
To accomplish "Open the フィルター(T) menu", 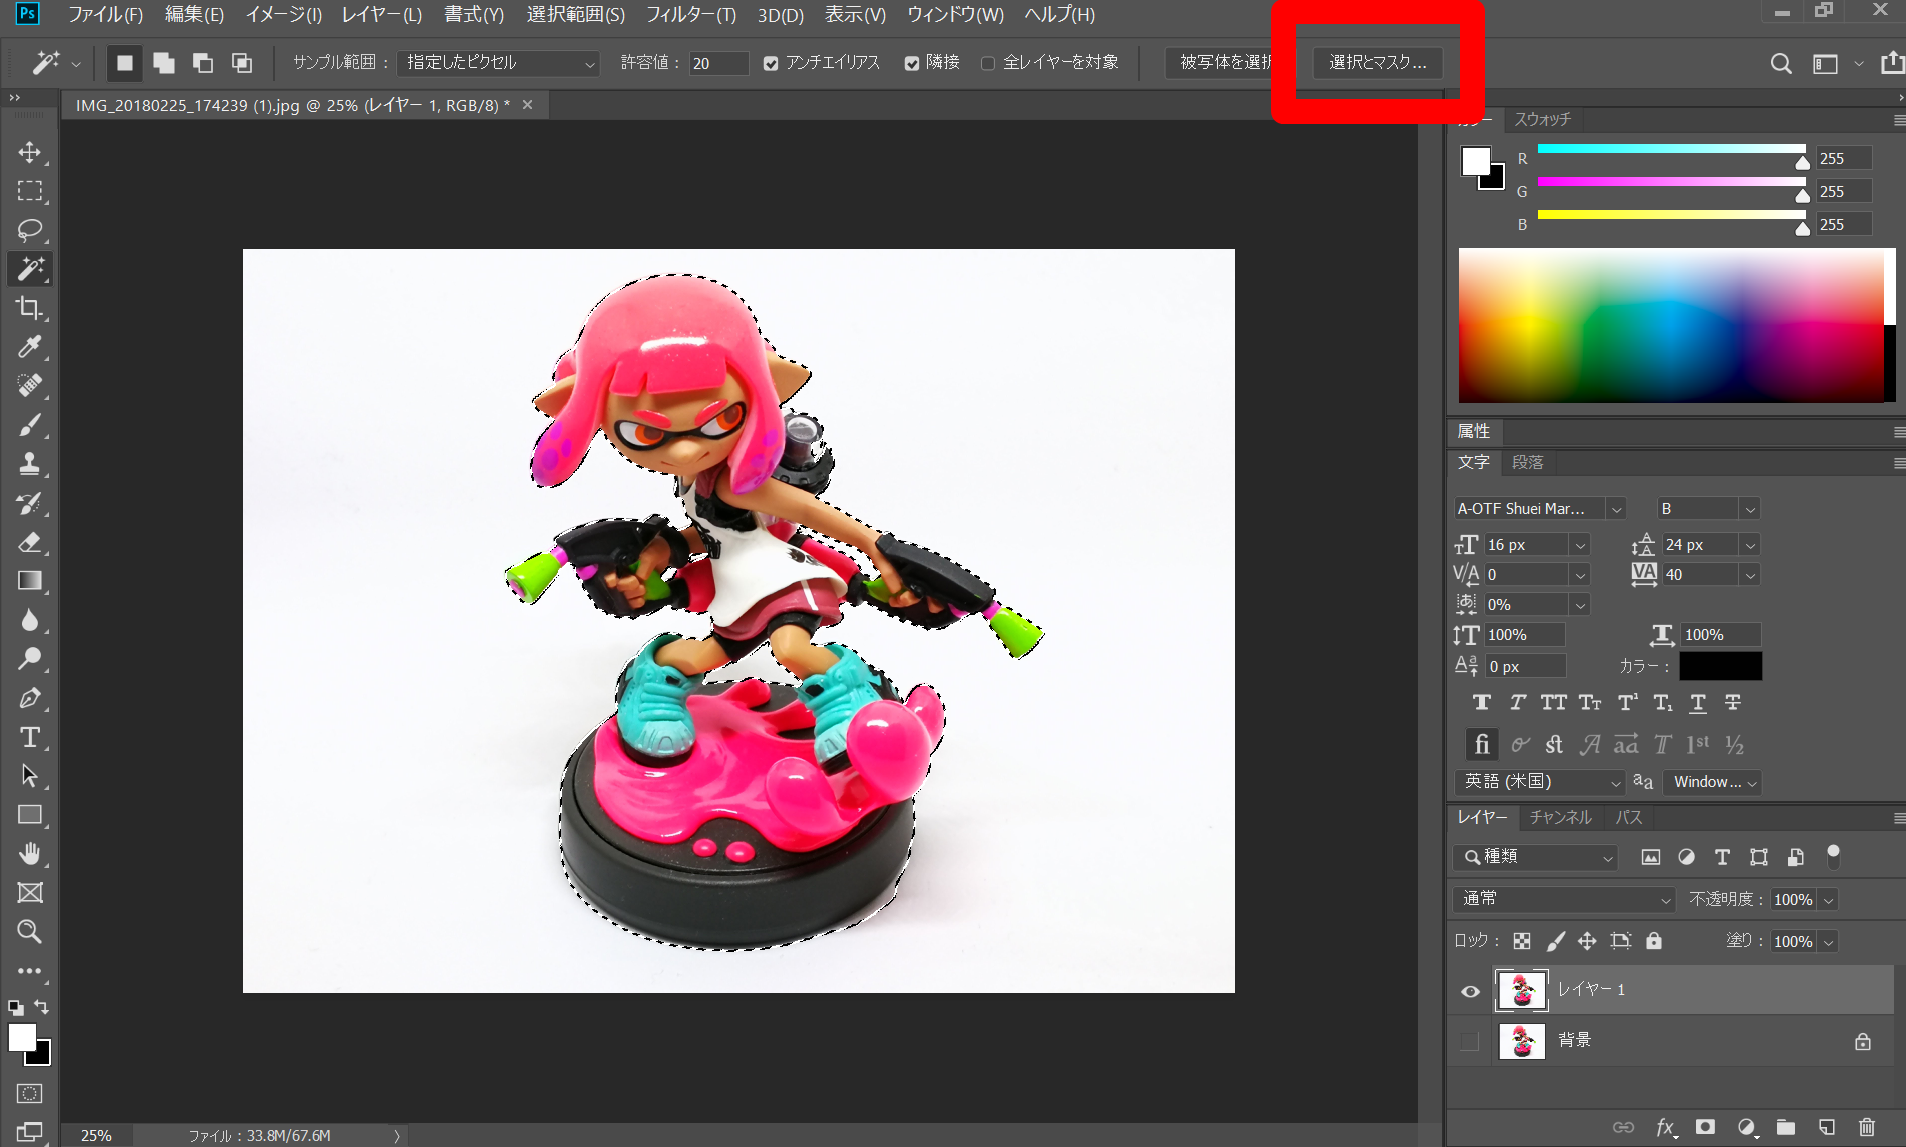I will click(x=691, y=15).
